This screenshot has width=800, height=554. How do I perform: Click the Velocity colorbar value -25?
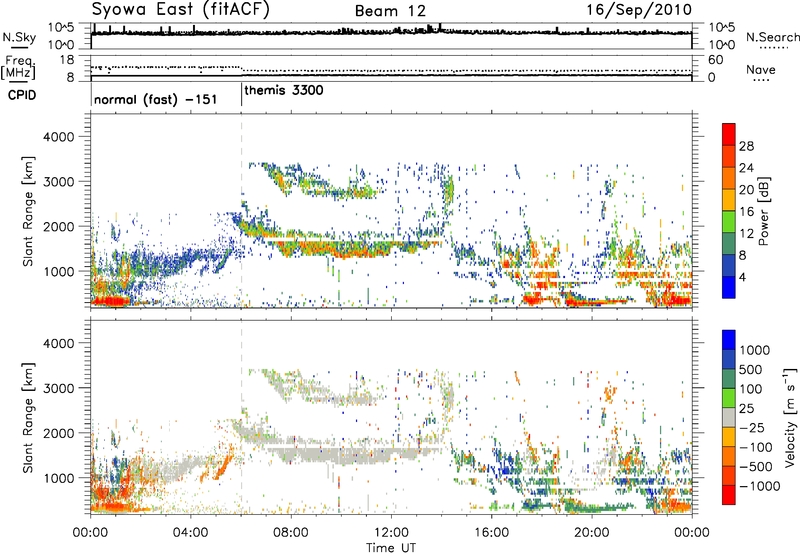[x=753, y=428]
